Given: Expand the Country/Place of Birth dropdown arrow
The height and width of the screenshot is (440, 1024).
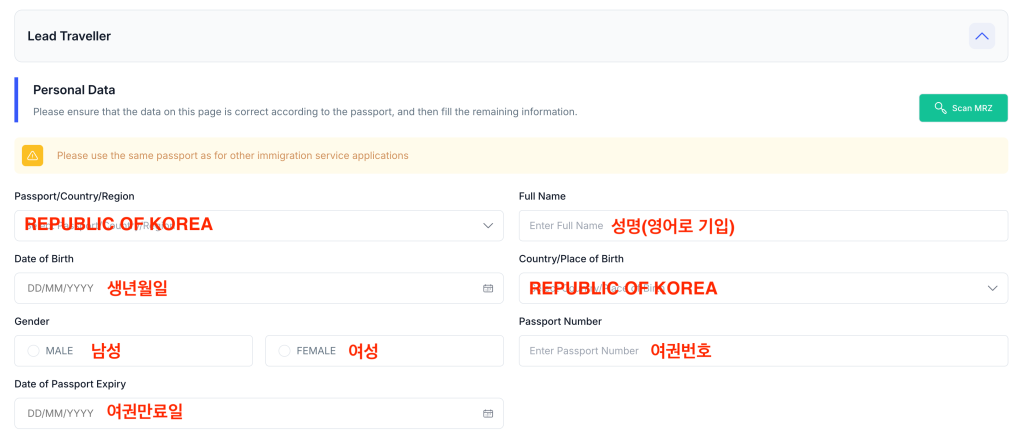Looking at the screenshot, I should (x=993, y=288).
